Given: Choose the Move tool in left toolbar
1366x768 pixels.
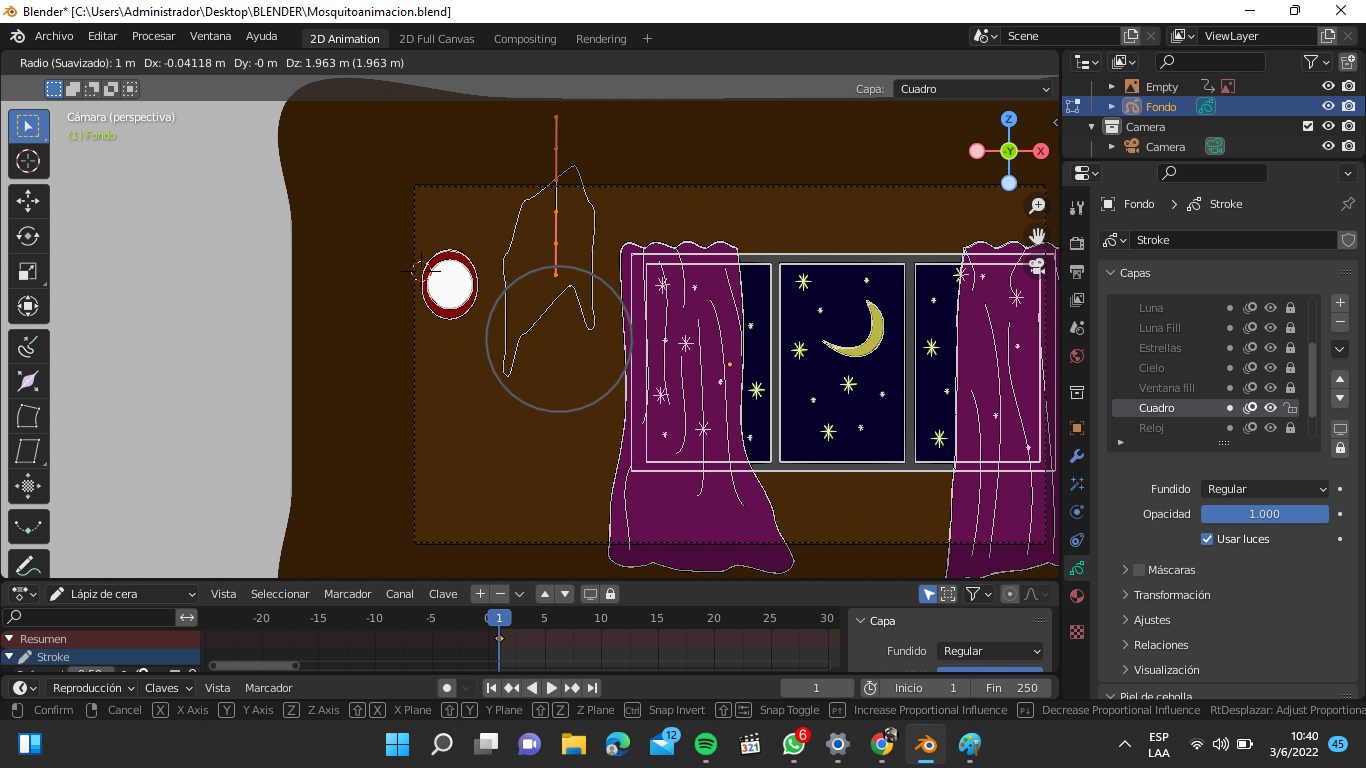Looking at the screenshot, I should click(x=28, y=201).
